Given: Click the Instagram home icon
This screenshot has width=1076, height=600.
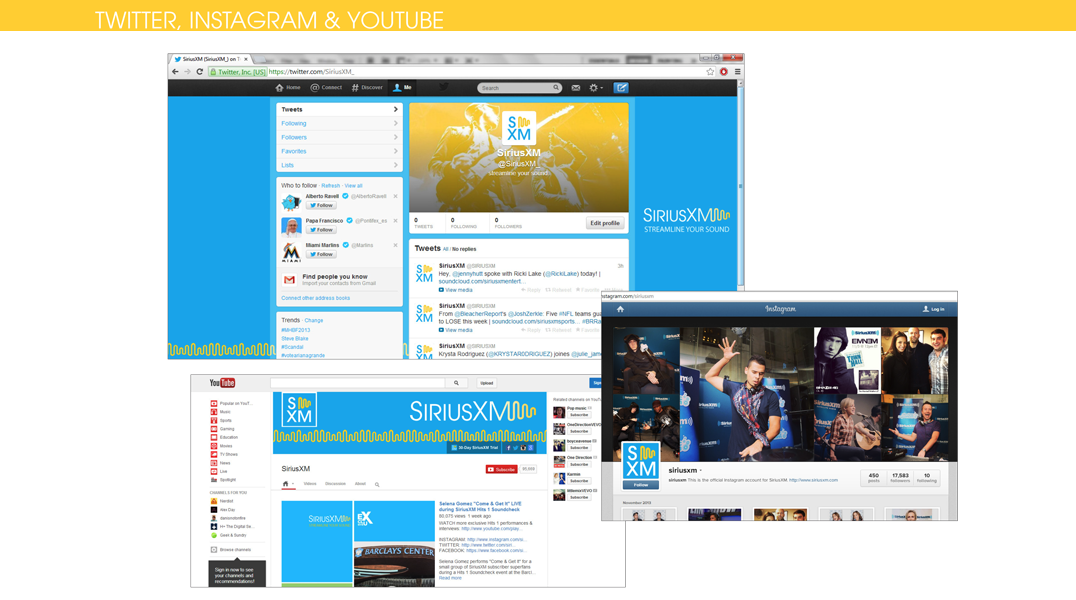Looking at the screenshot, I should (620, 309).
